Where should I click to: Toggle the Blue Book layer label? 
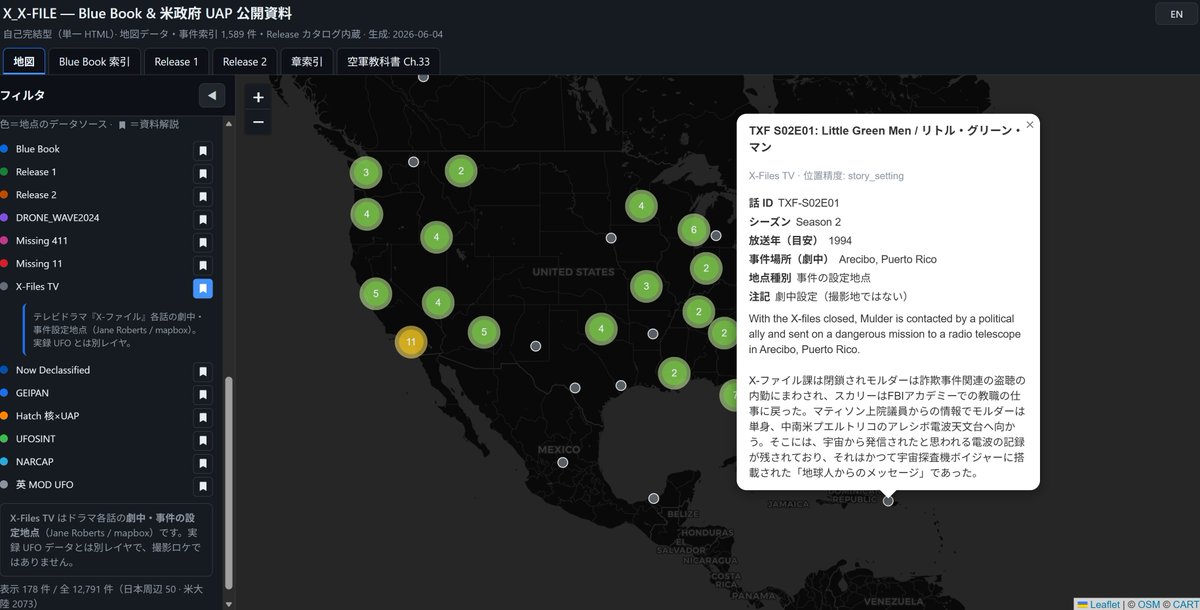click(x=38, y=149)
